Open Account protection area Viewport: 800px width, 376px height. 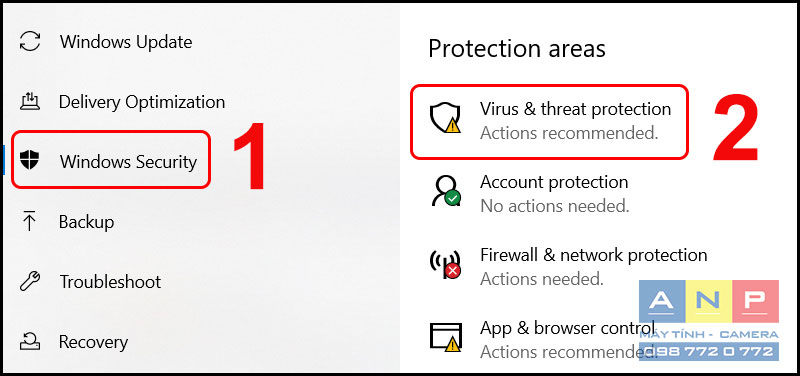pyautogui.click(x=555, y=193)
